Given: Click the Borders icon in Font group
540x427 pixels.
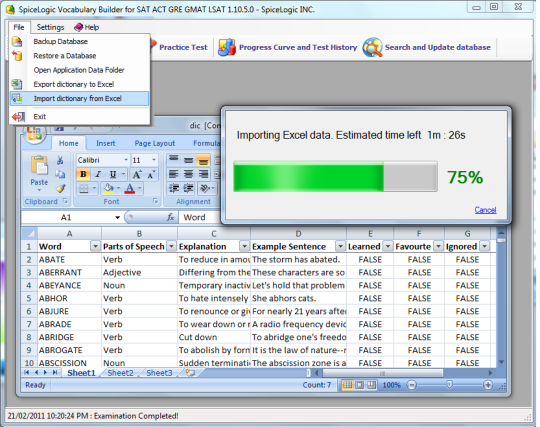Looking at the screenshot, I should point(84,188).
